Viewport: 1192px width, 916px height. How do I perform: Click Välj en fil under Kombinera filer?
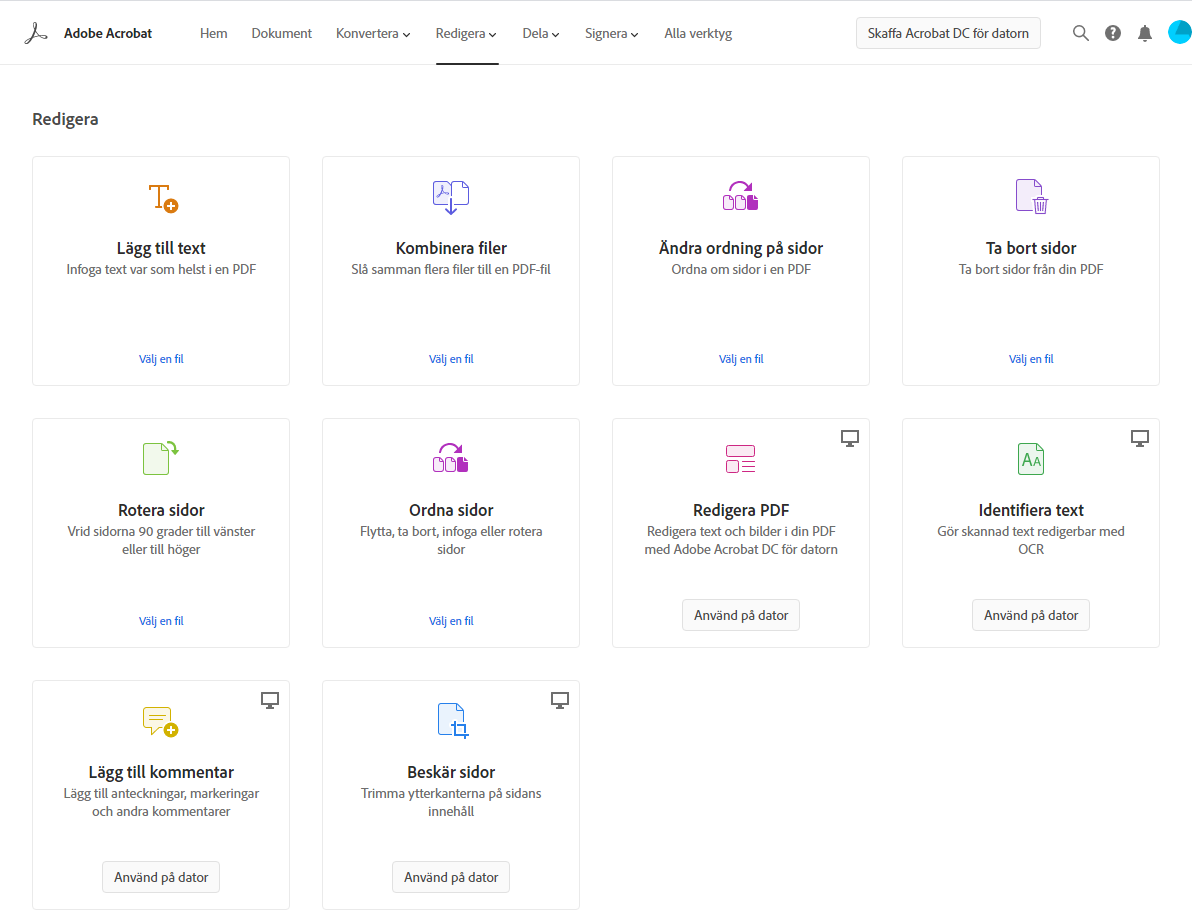click(x=451, y=359)
